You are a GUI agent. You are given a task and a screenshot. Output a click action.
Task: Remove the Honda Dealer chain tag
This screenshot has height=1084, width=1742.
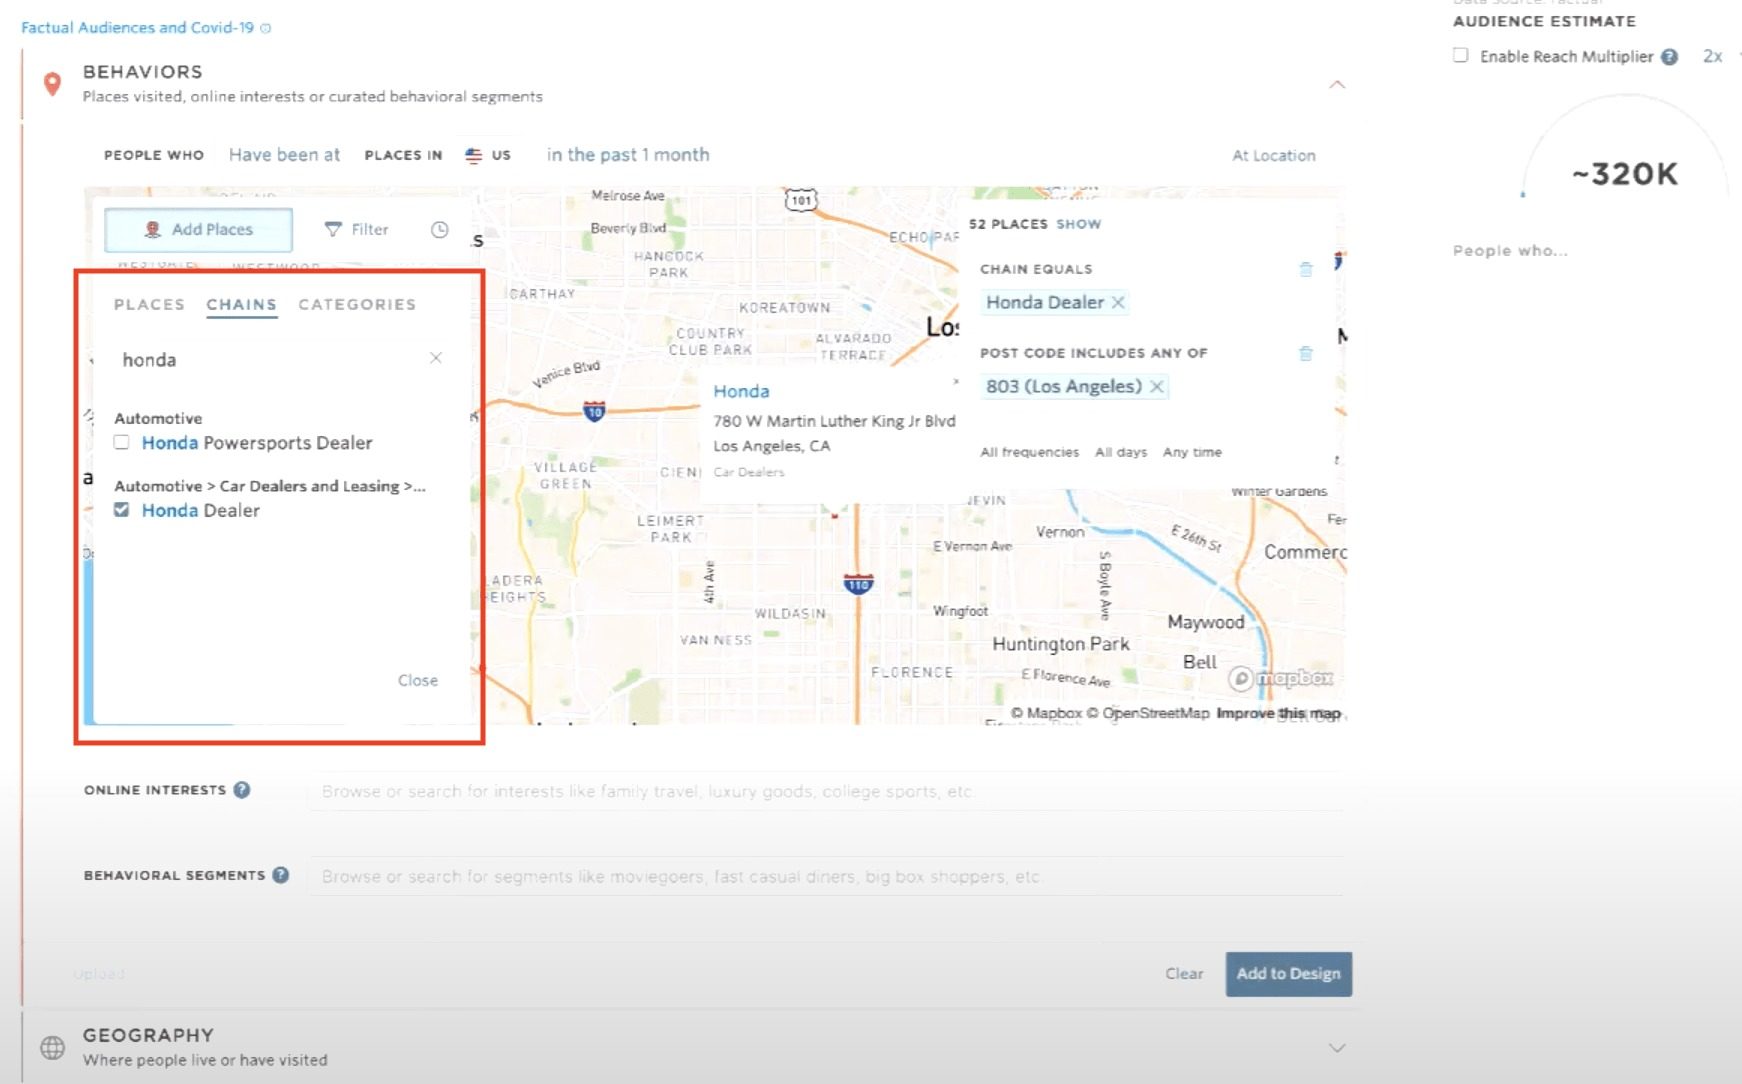[1118, 302]
